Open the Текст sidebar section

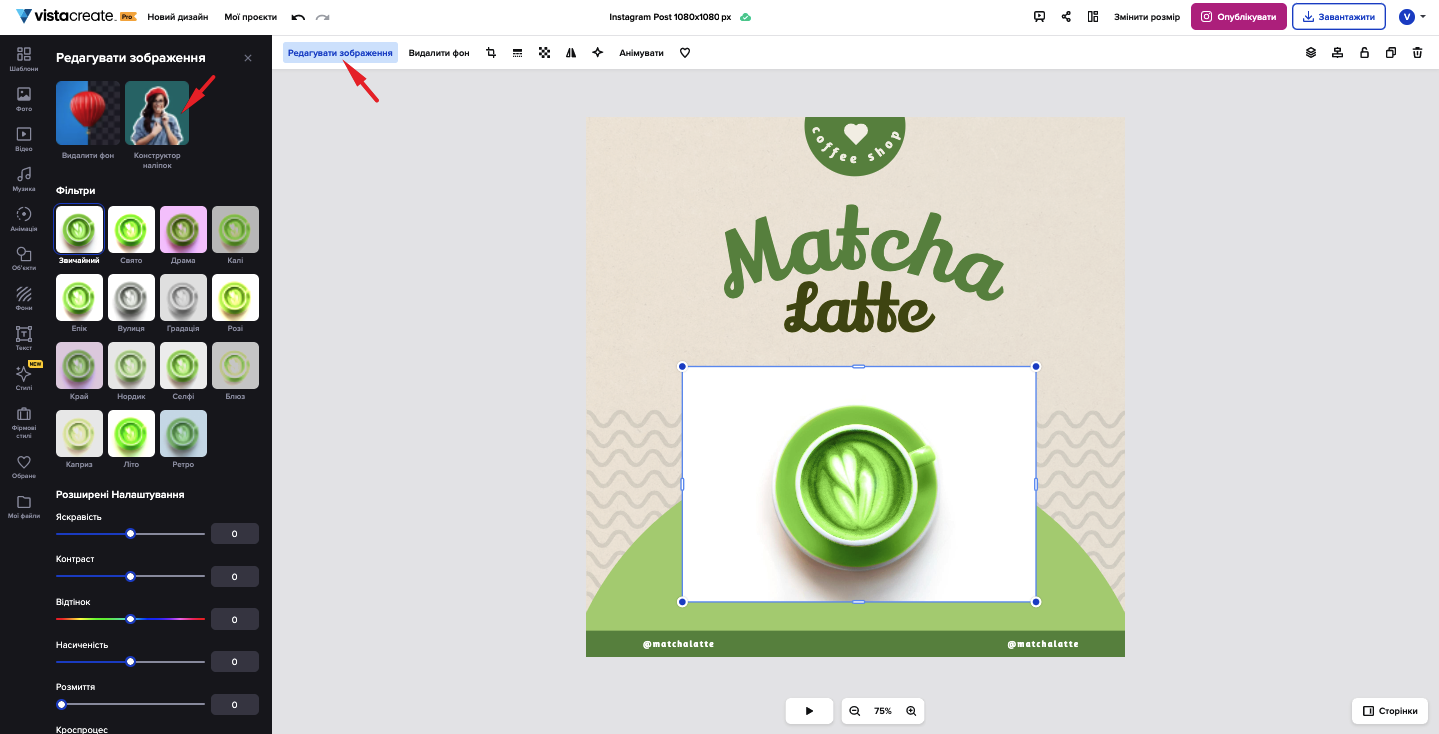coord(24,338)
